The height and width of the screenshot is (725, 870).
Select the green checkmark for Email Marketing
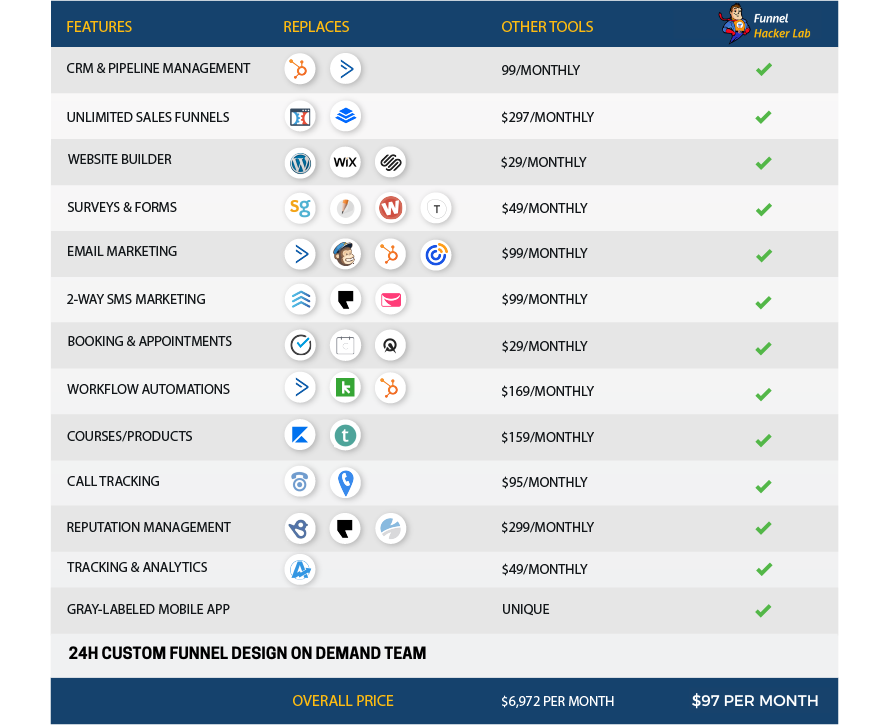pos(764,256)
